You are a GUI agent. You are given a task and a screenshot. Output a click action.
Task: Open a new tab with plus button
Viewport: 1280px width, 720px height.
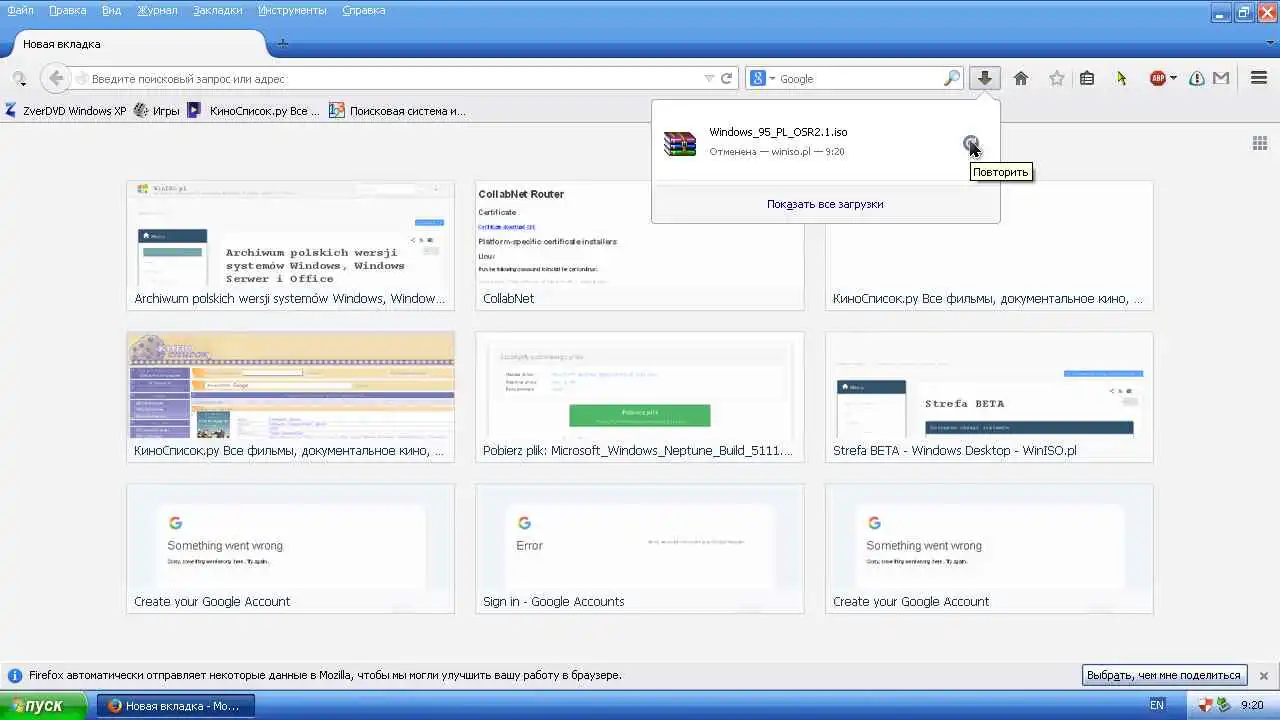pos(283,44)
